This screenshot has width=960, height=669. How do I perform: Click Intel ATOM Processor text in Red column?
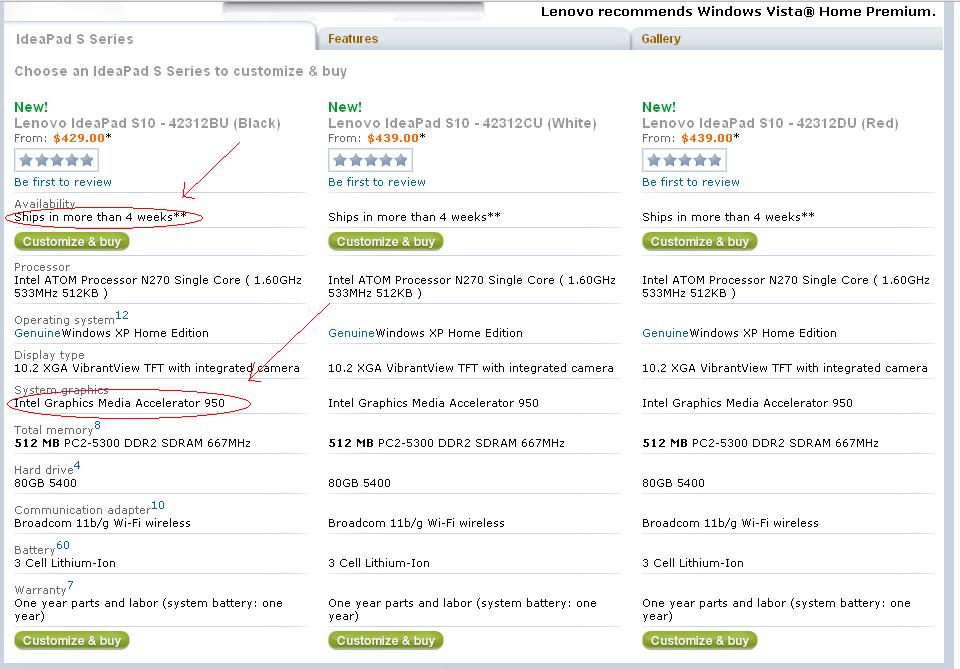point(786,286)
